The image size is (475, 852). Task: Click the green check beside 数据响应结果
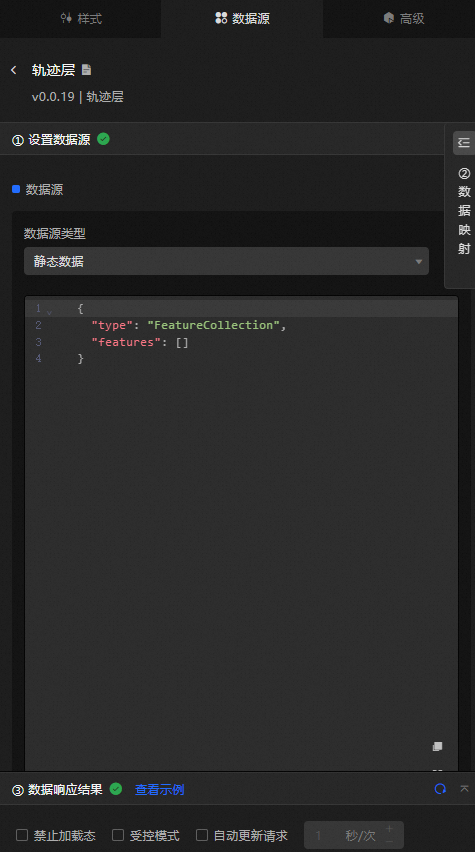[116, 788]
